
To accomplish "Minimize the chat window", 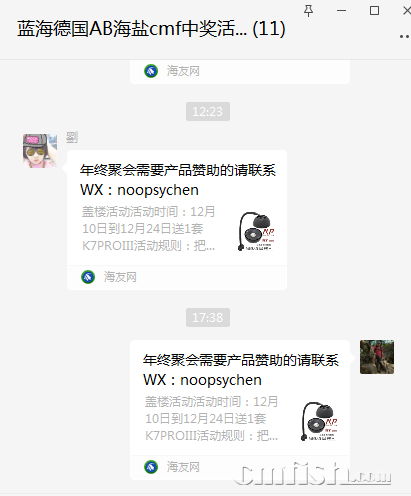I will pyautogui.click(x=341, y=11).
